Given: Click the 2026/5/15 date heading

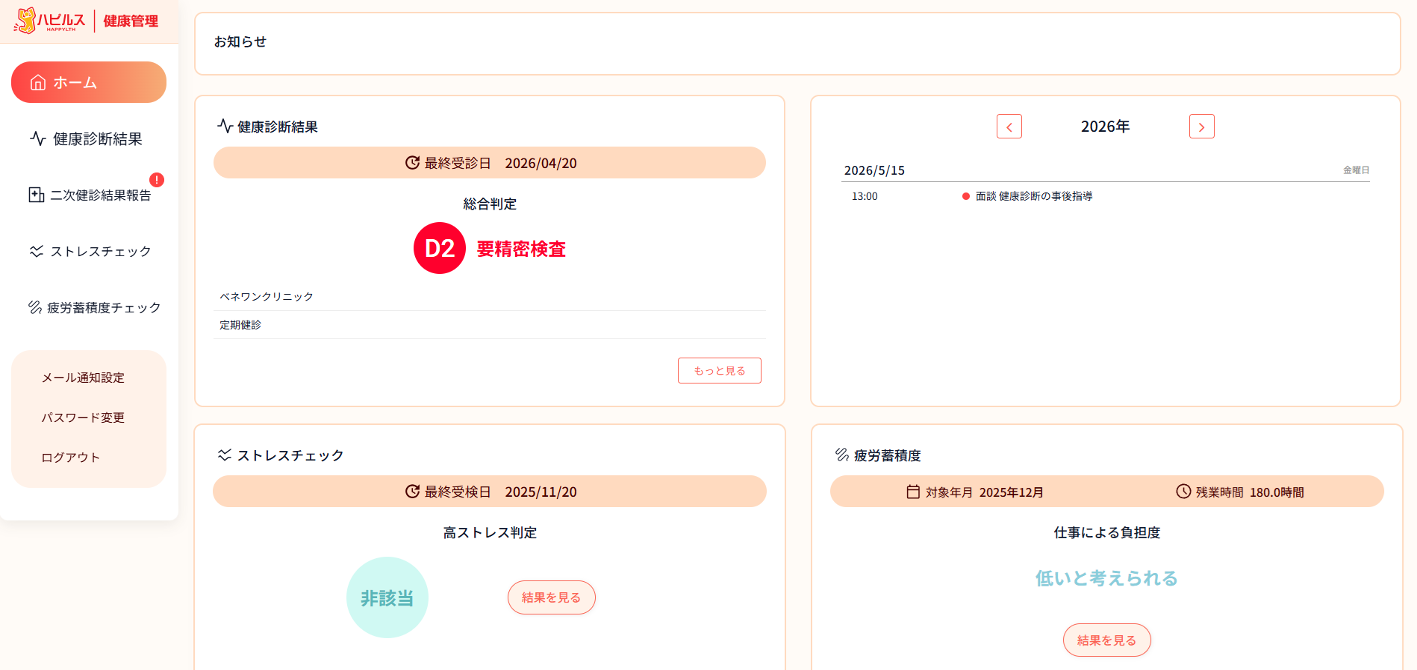Looking at the screenshot, I should point(874,170).
